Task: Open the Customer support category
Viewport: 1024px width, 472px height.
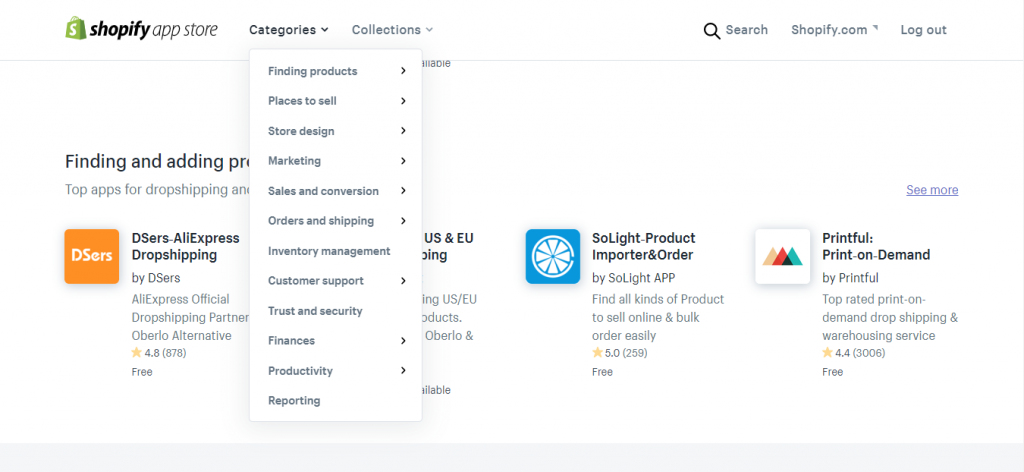Action: point(315,281)
